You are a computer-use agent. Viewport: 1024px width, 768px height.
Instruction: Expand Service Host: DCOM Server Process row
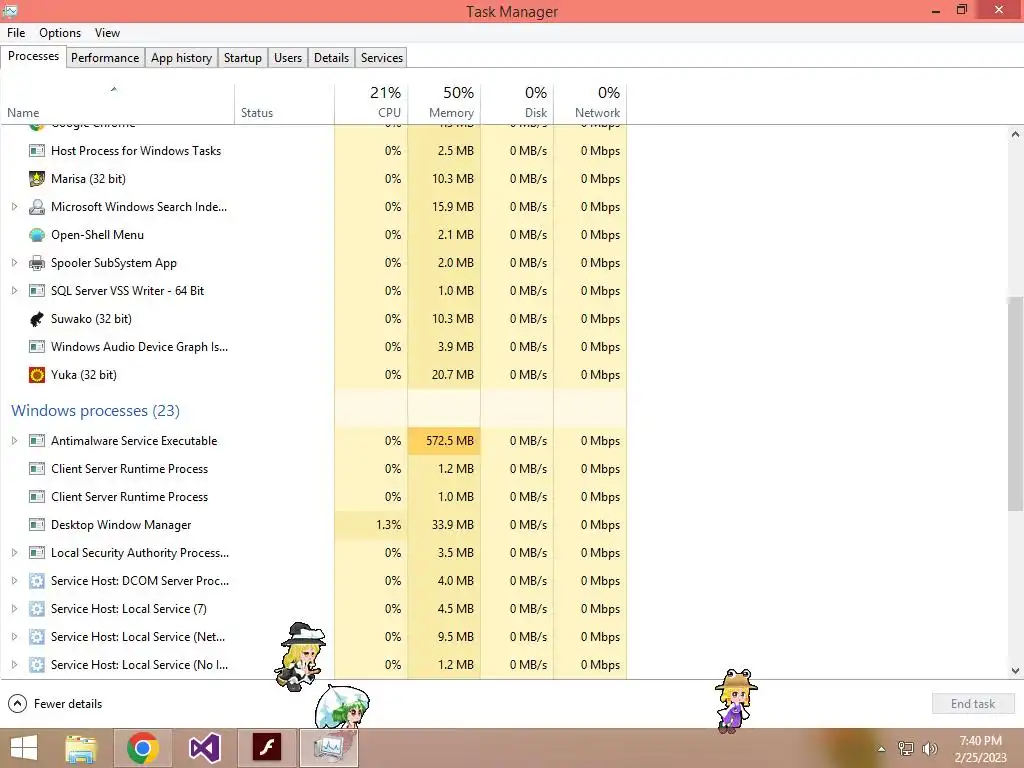(14, 581)
